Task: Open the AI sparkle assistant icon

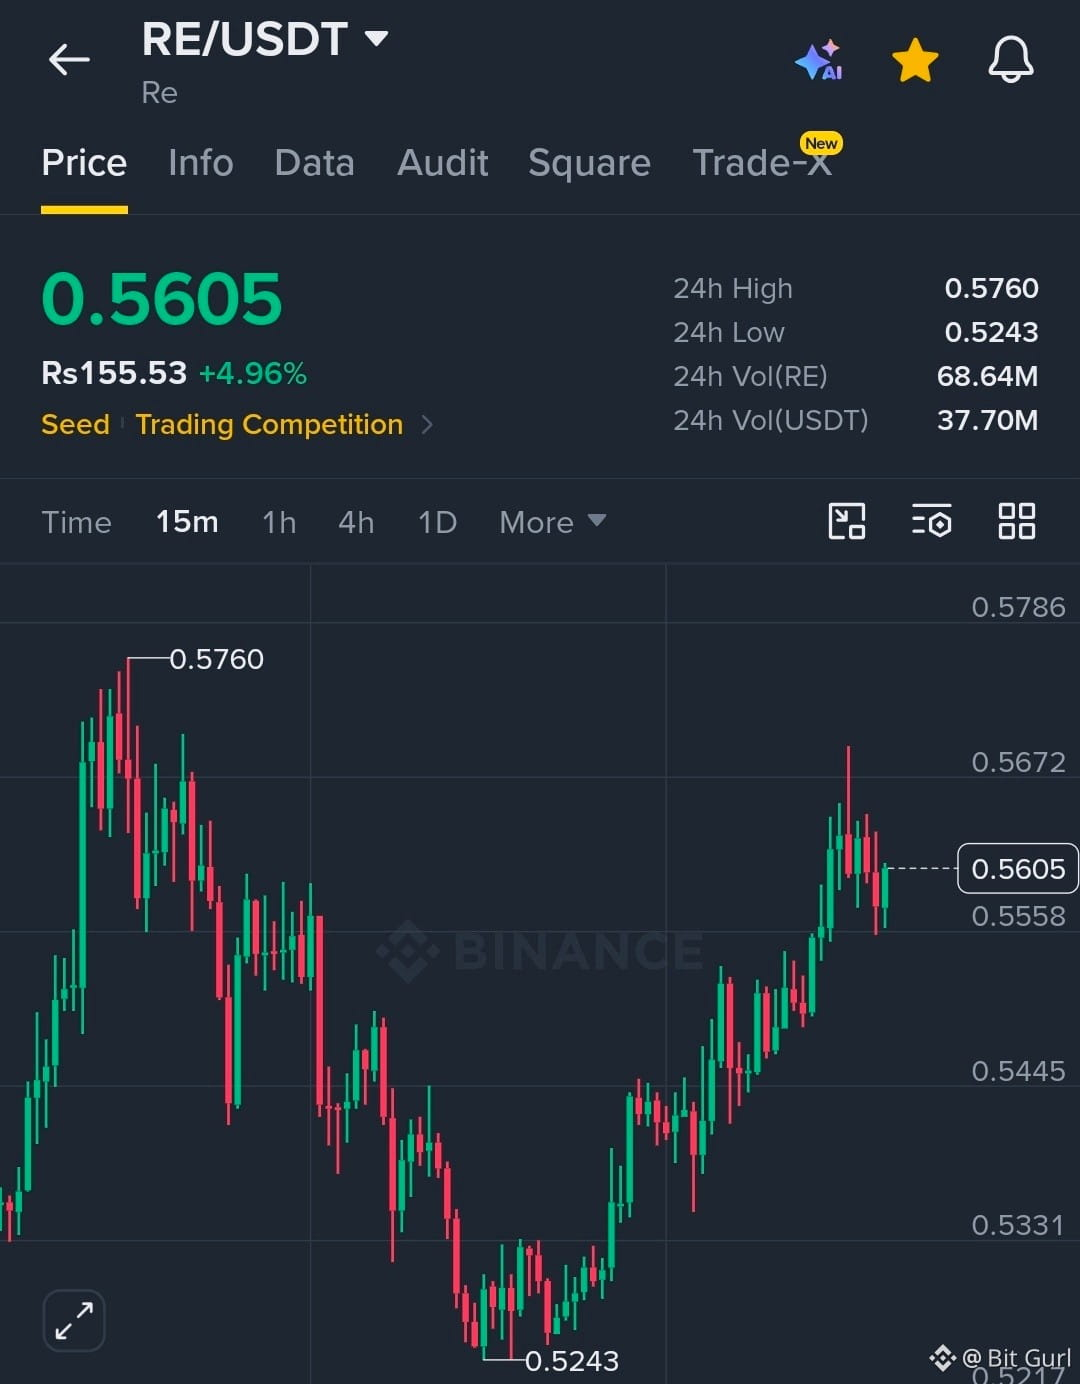Action: [x=819, y=60]
